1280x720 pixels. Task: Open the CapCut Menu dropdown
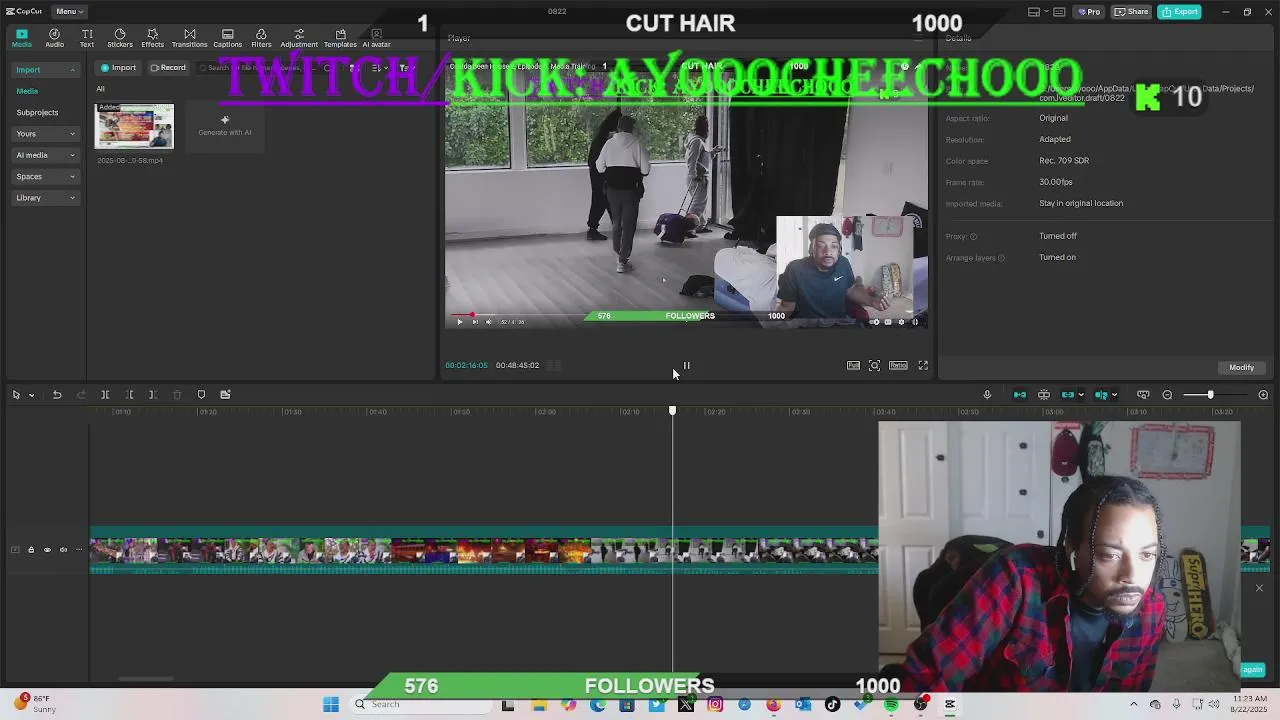pos(69,11)
